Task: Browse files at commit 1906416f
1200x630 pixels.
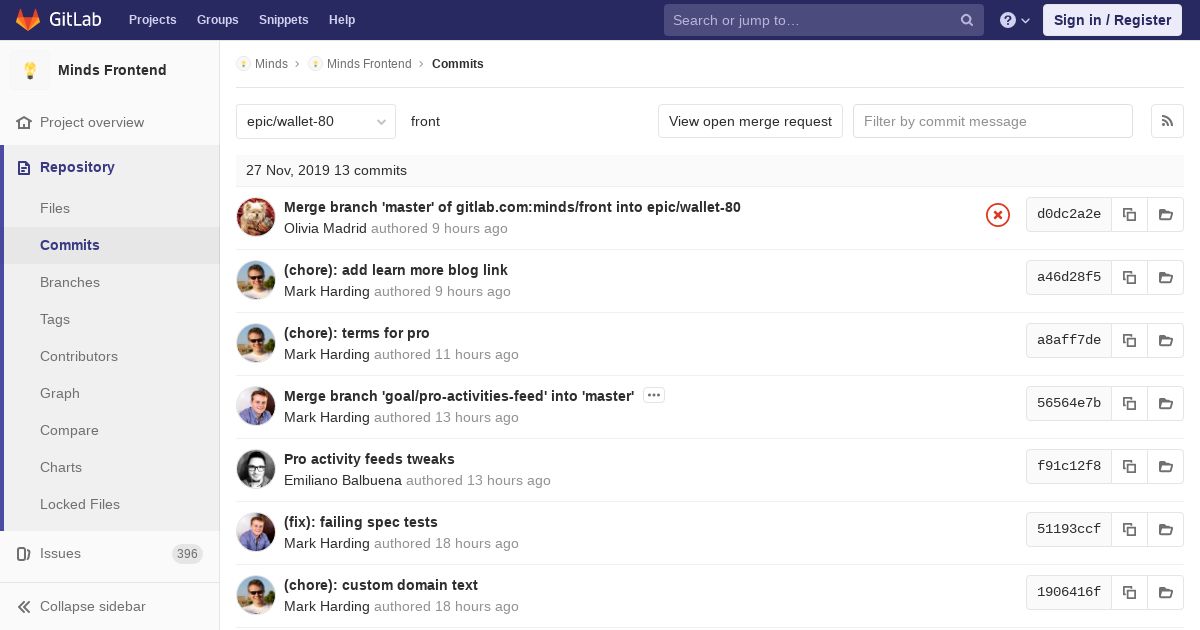Action: (1166, 592)
